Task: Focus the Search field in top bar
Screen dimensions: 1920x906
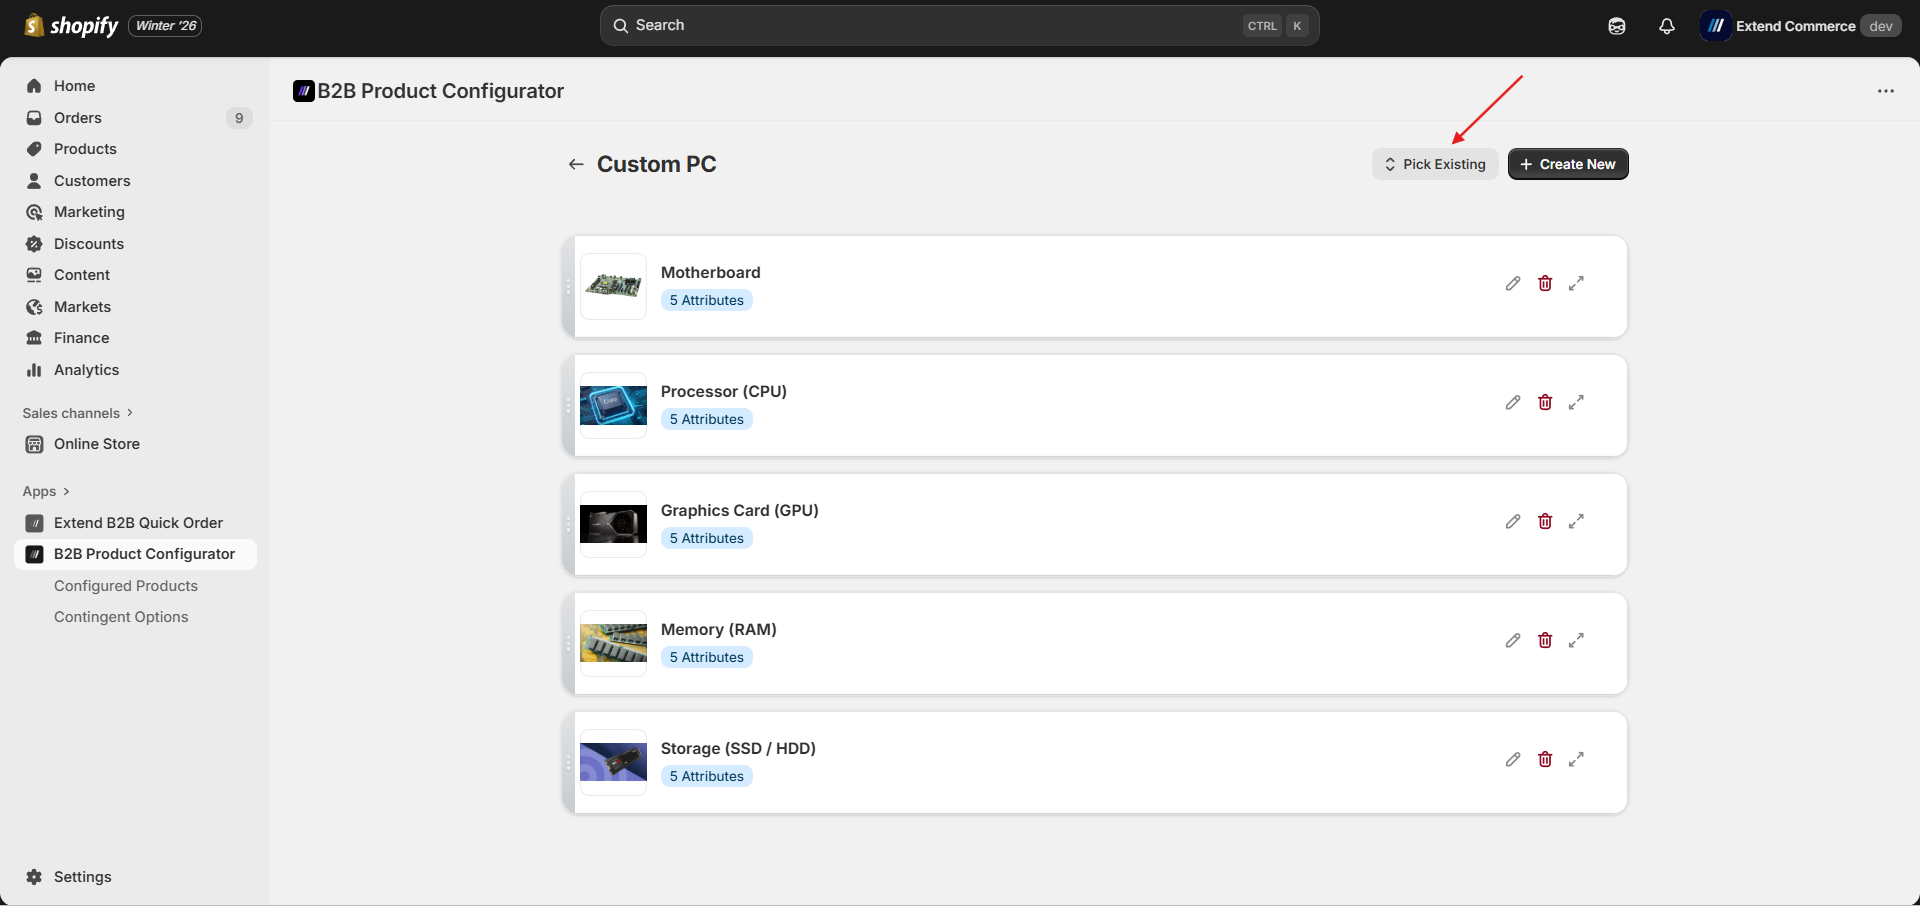Action: click(959, 26)
